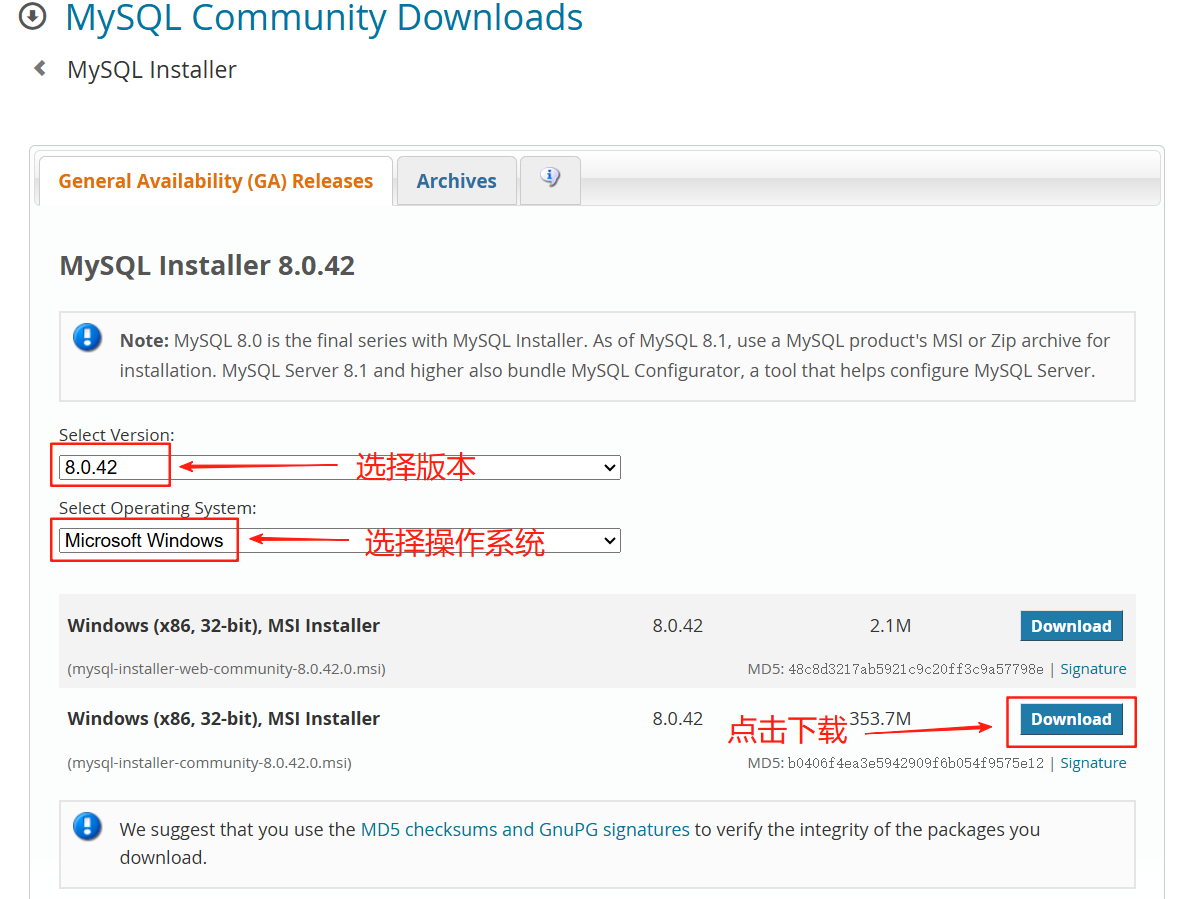Image resolution: width=1185 pixels, height=899 pixels.
Task: Open the Select Operating System dropdown
Action: point(339,541)
